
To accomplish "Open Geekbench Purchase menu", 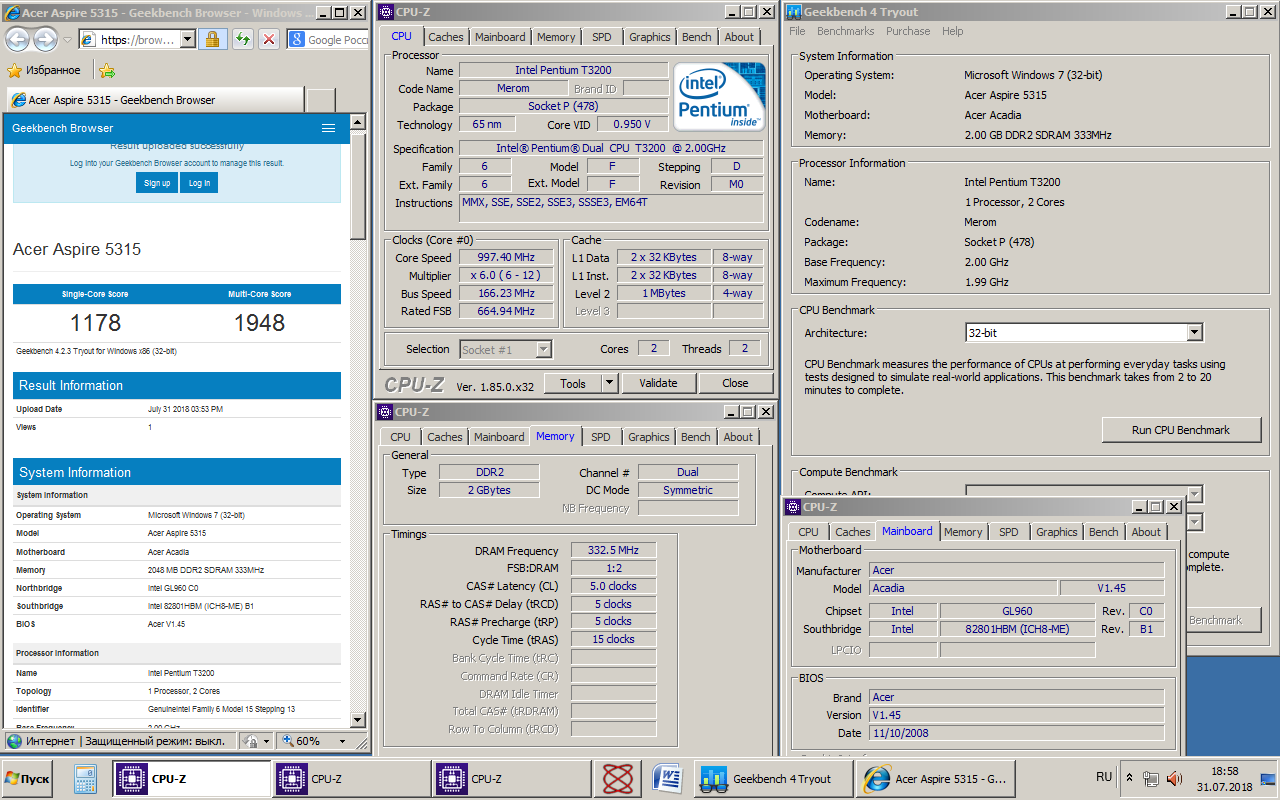I will [x=908, y=31].
